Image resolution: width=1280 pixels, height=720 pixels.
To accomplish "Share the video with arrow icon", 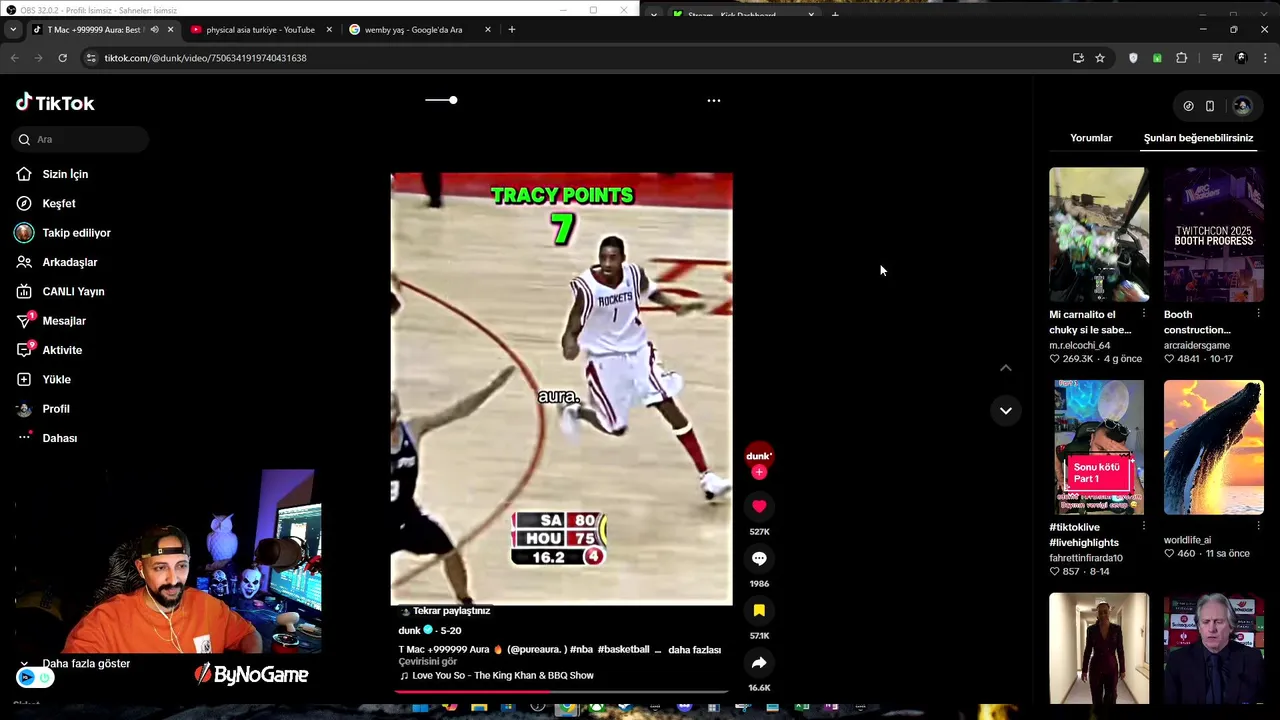I will (x=759, y=663).
